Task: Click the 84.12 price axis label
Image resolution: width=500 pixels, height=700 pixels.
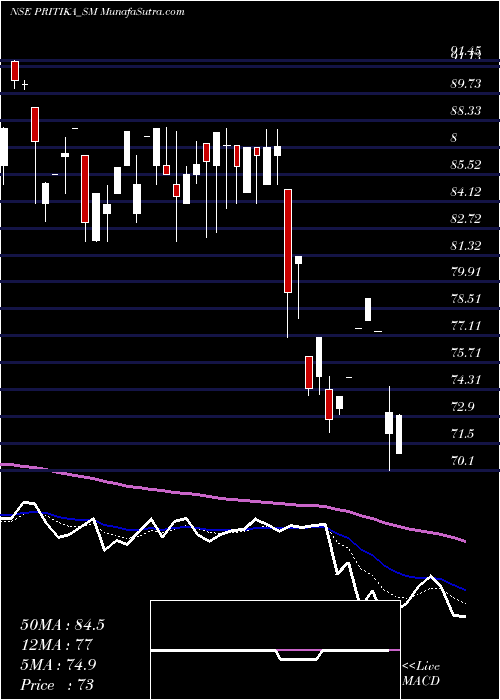Action: coord(466,192)
